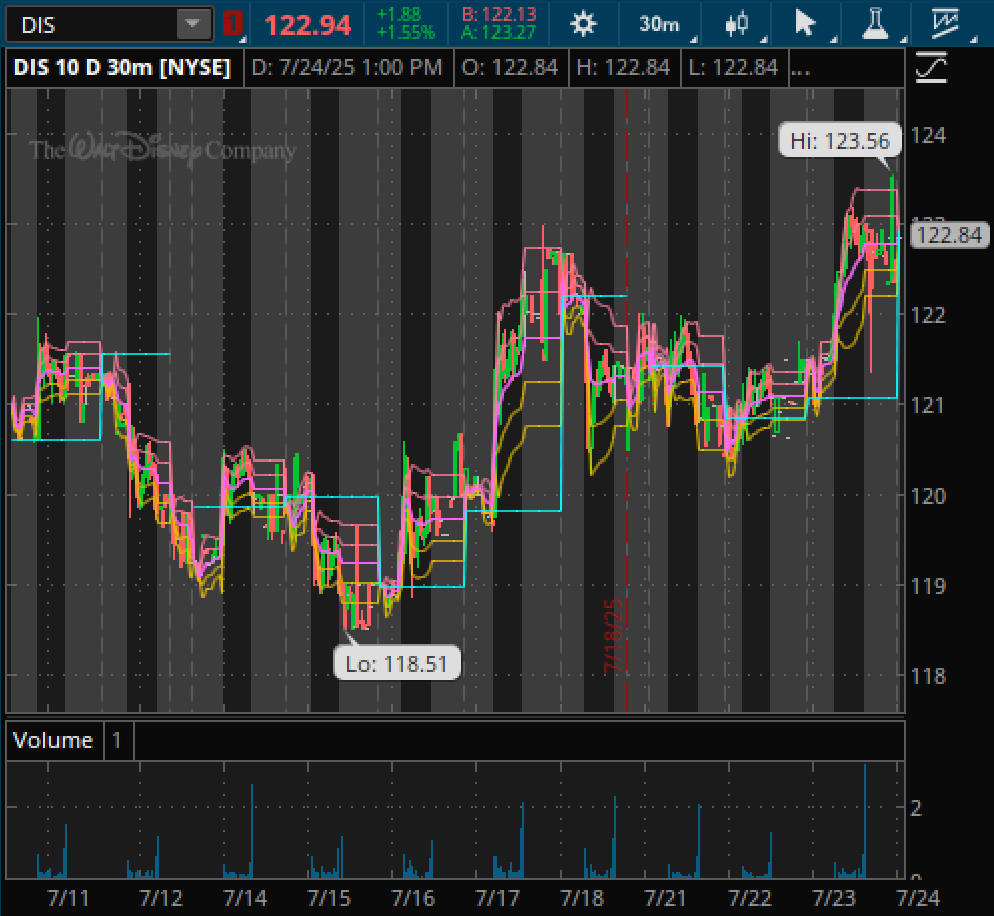Viewport: 994px width, 916px height.
Task: Click the 7/17 date axis label
Action: (498, 898)
